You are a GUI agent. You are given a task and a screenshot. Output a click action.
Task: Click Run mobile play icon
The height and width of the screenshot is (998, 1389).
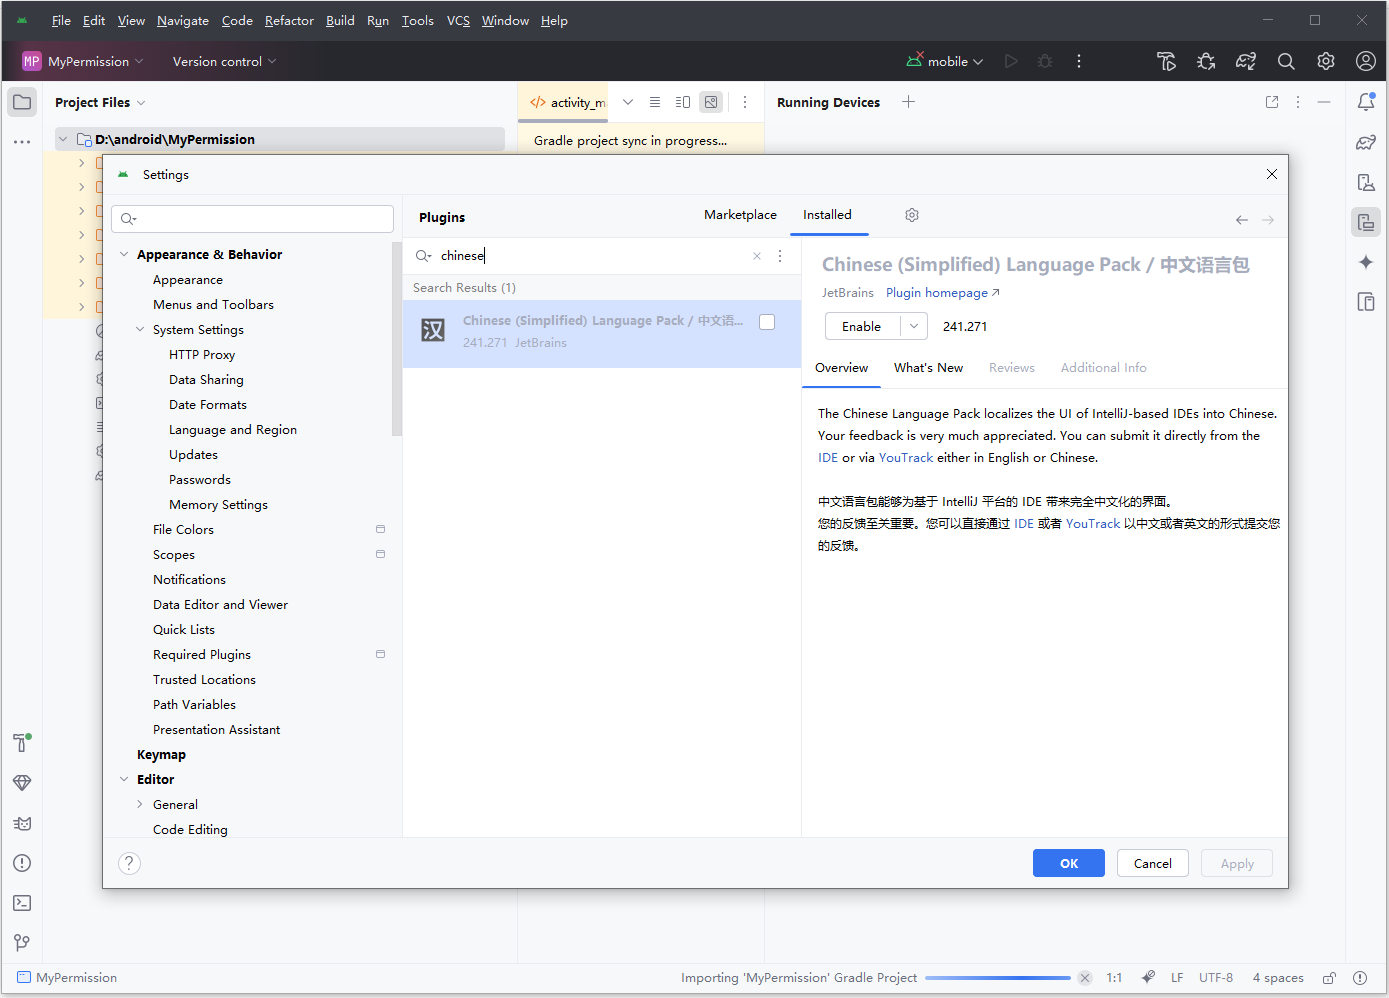click(1011, 61)
